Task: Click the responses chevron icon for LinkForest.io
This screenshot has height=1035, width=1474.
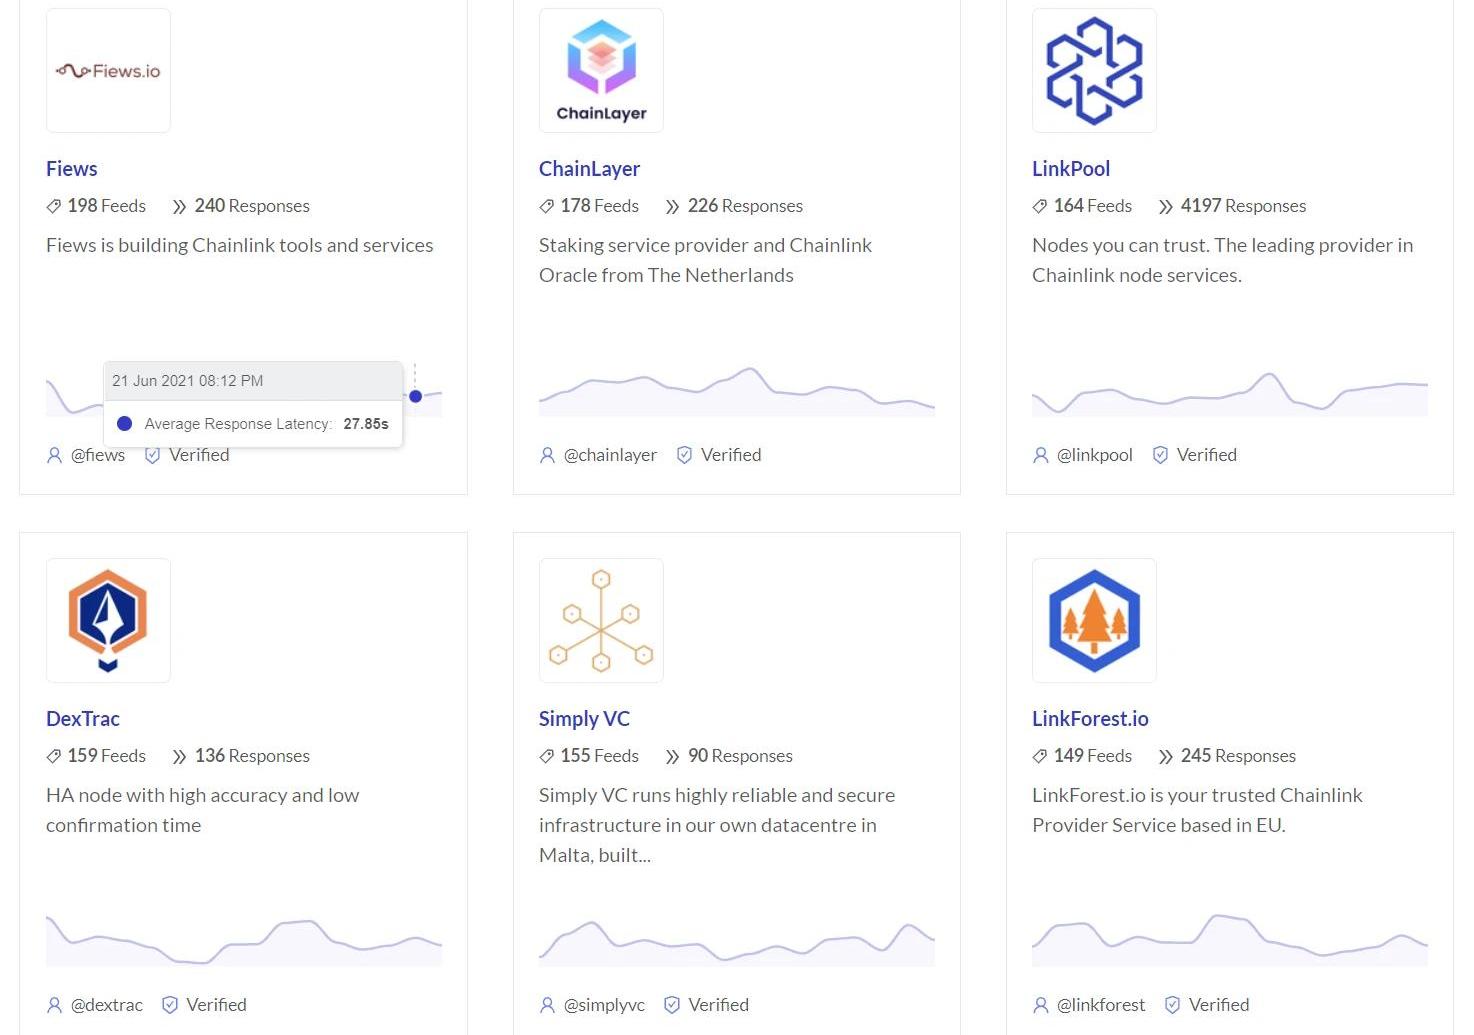Action: point(1165,757)
